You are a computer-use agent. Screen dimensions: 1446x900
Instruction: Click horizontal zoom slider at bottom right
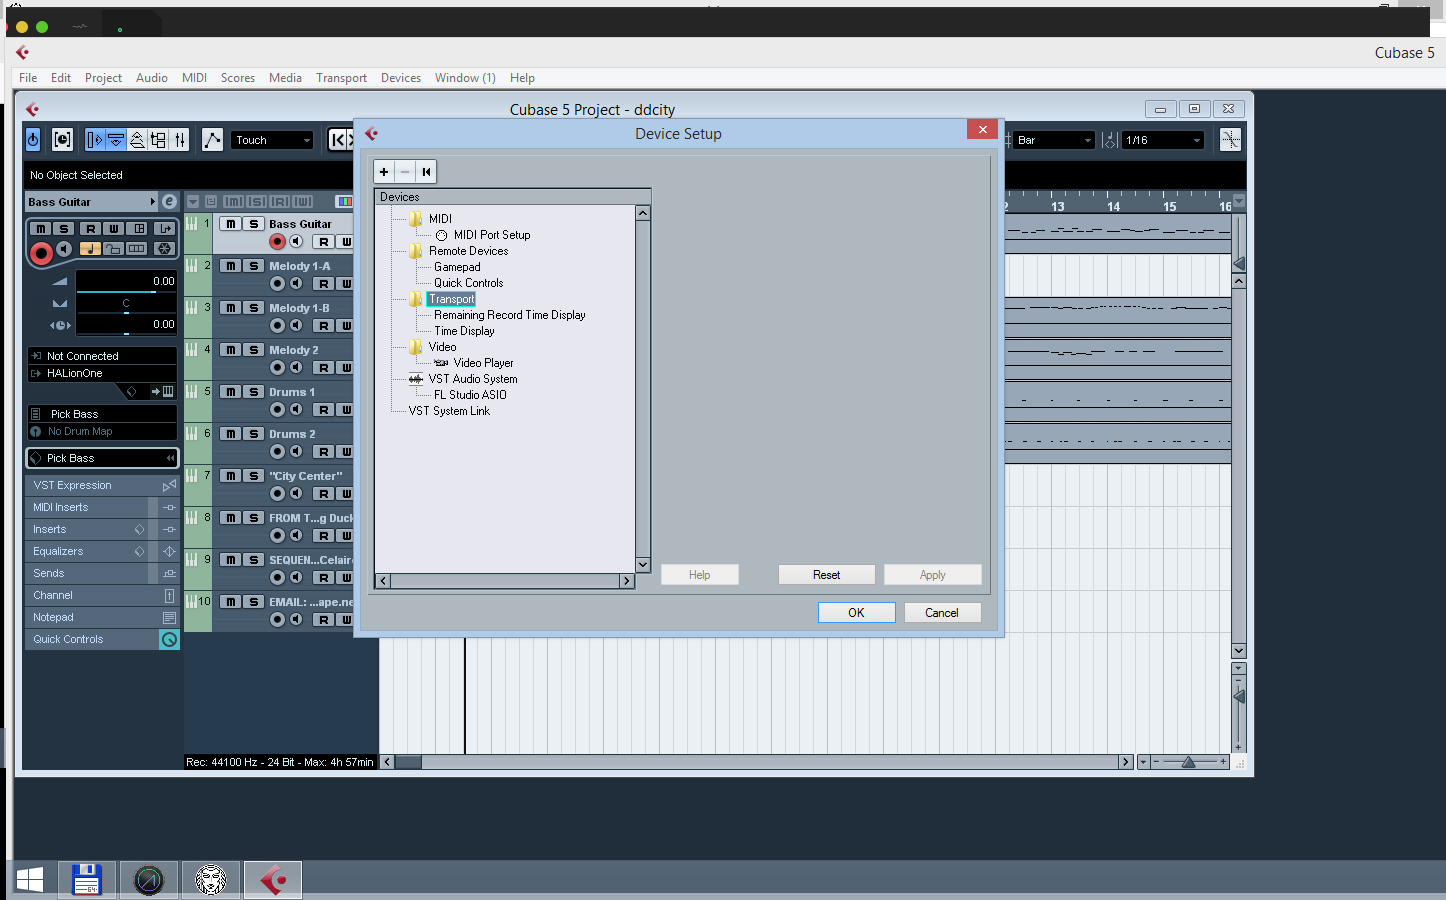click(x=1188, y=762)
